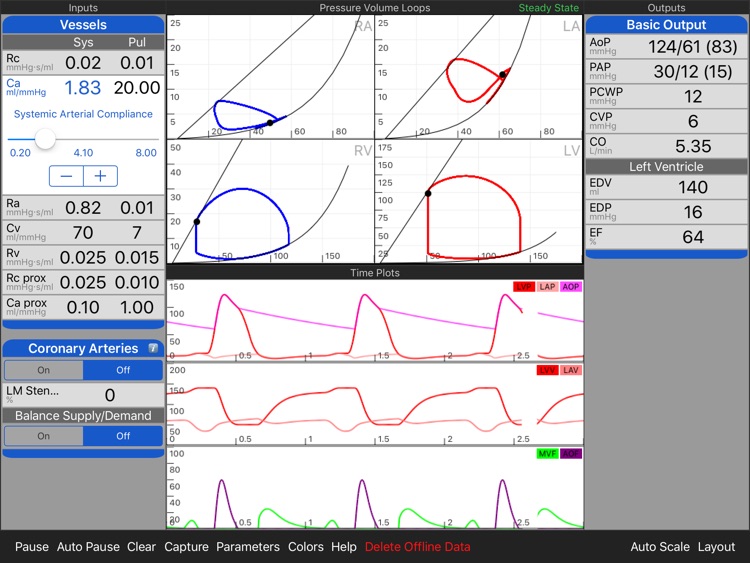Viewport: 750px width, 563px height.
Task: Select LM Stenosis value 0
Action: 110,395
